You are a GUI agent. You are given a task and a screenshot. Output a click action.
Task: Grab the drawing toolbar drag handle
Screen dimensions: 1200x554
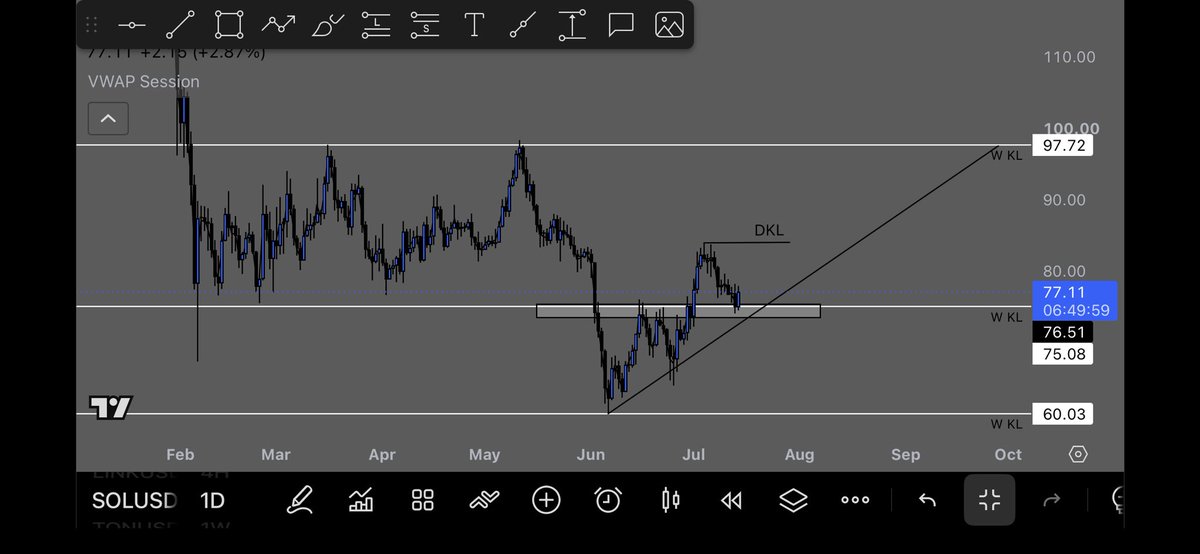[91, 25]
